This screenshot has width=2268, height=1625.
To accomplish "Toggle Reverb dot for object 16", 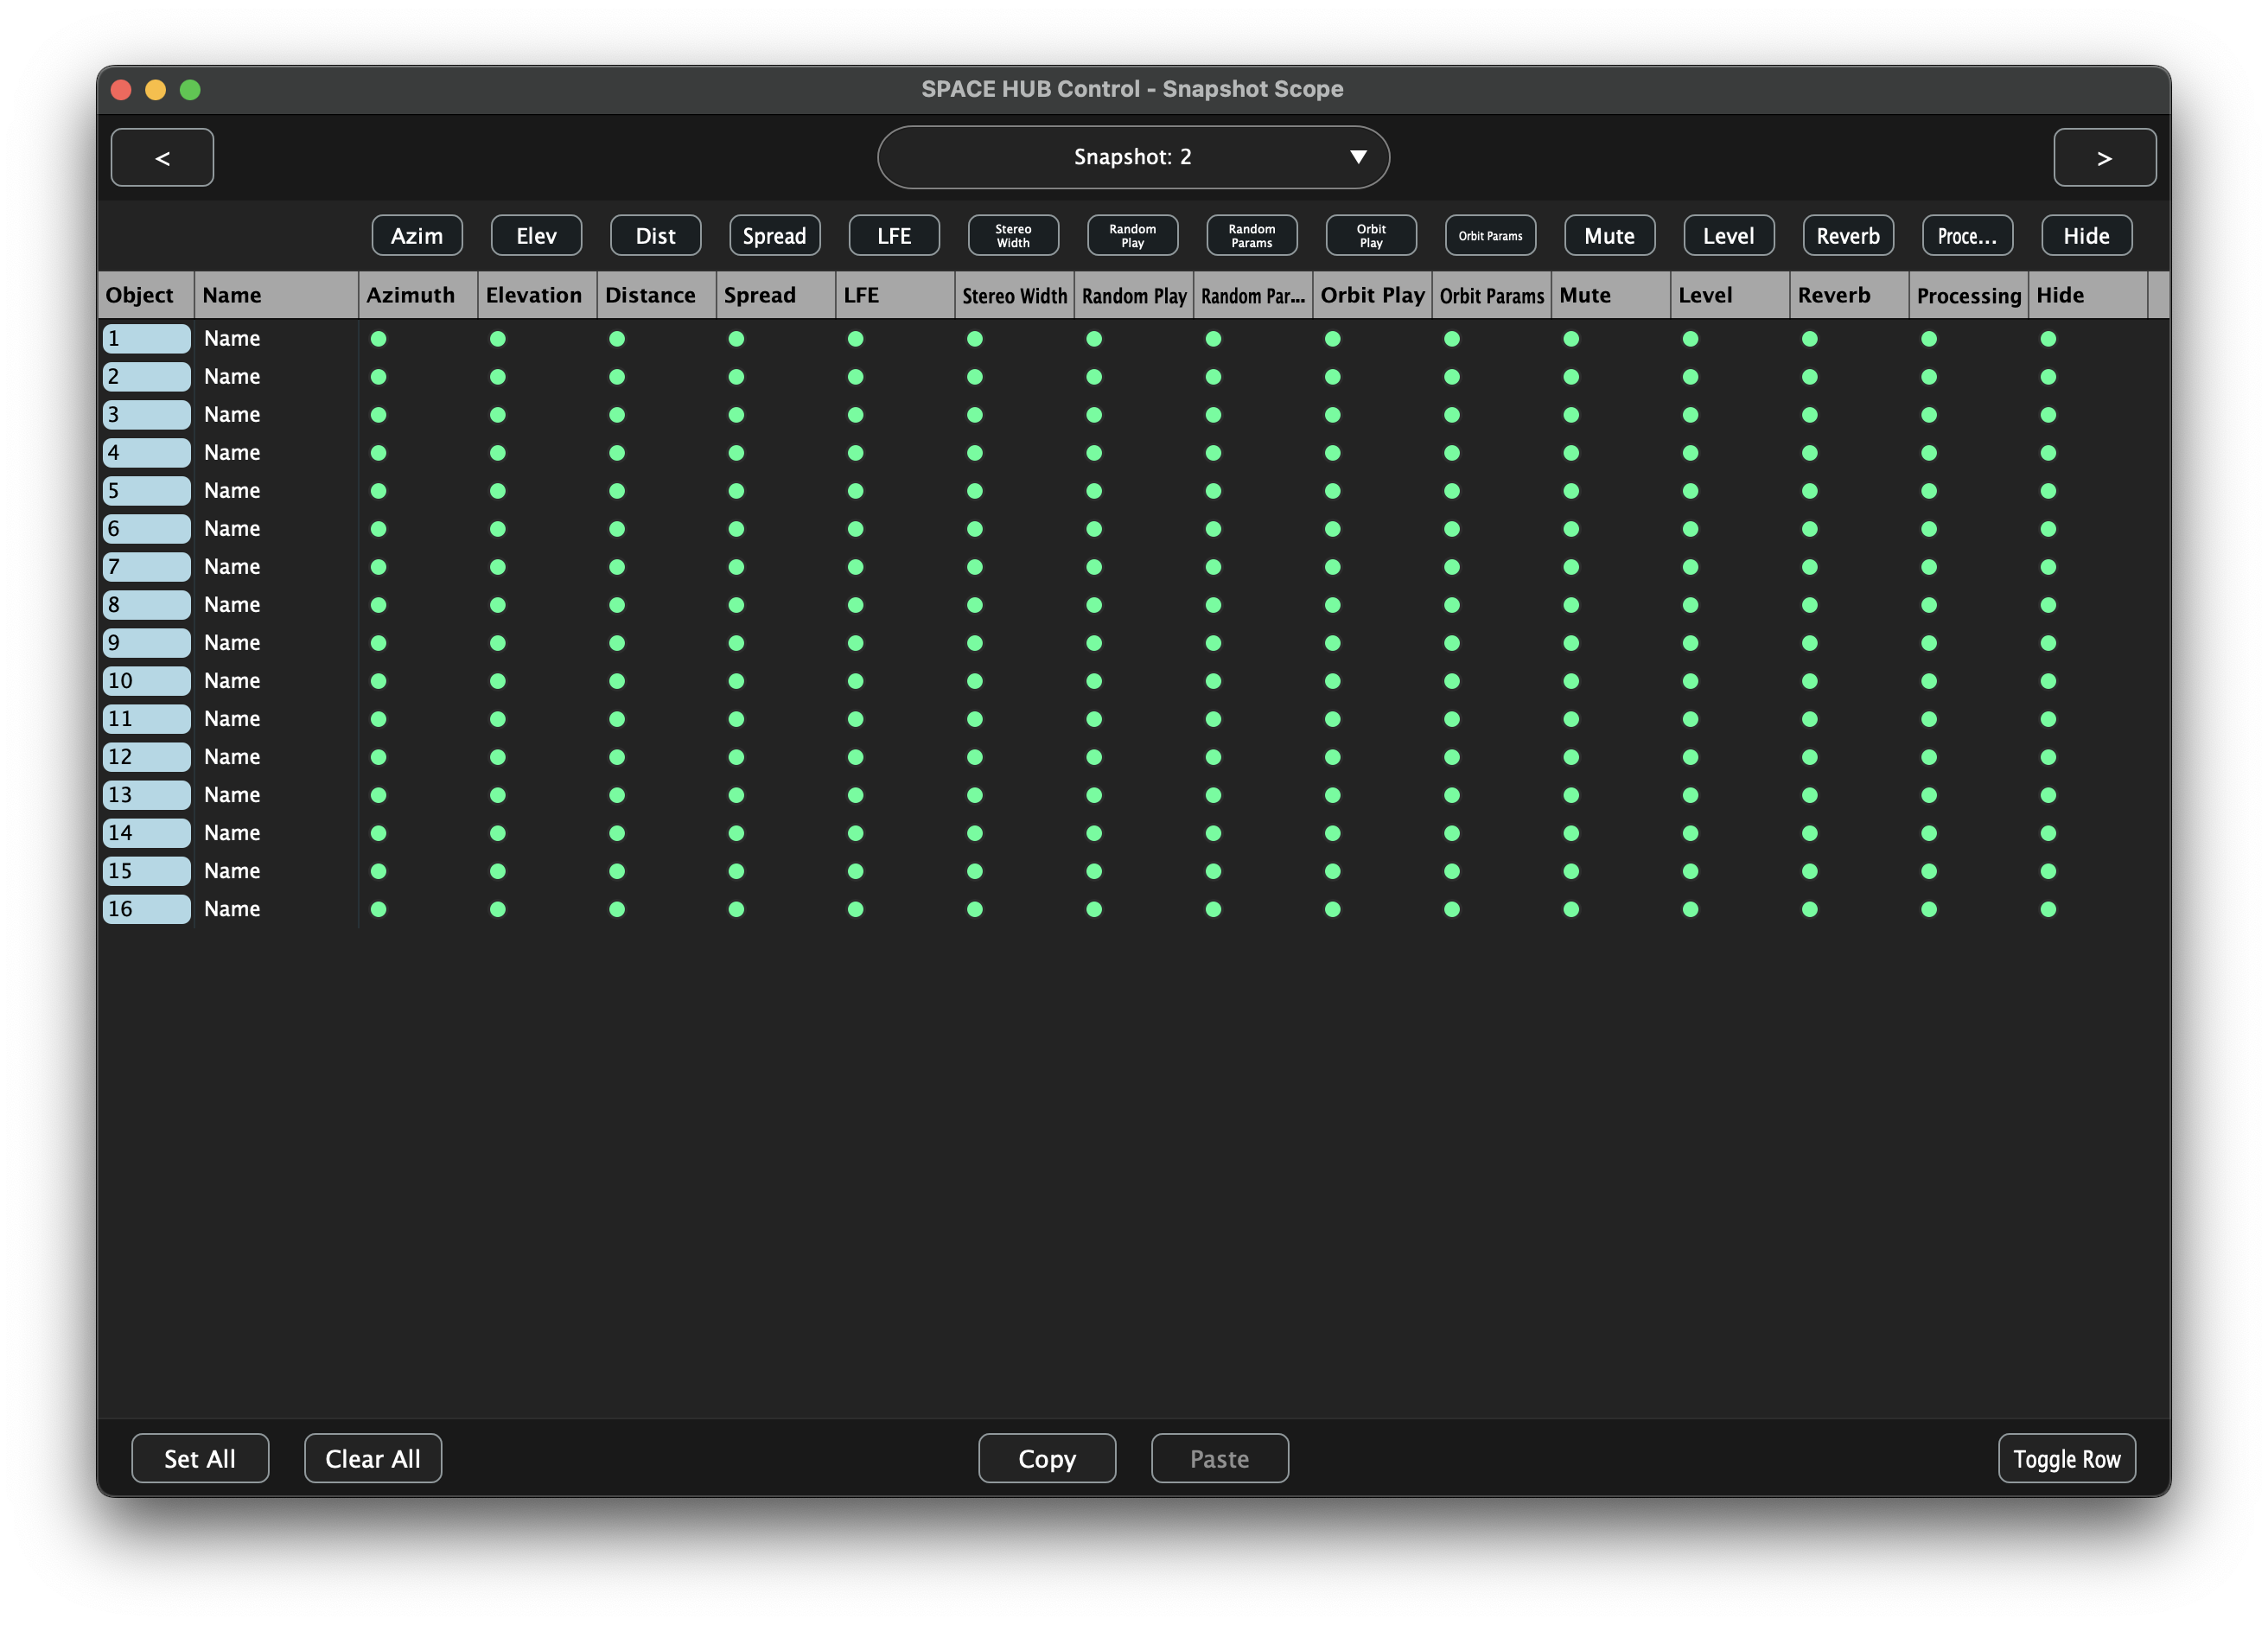I will coord(1809,909).
